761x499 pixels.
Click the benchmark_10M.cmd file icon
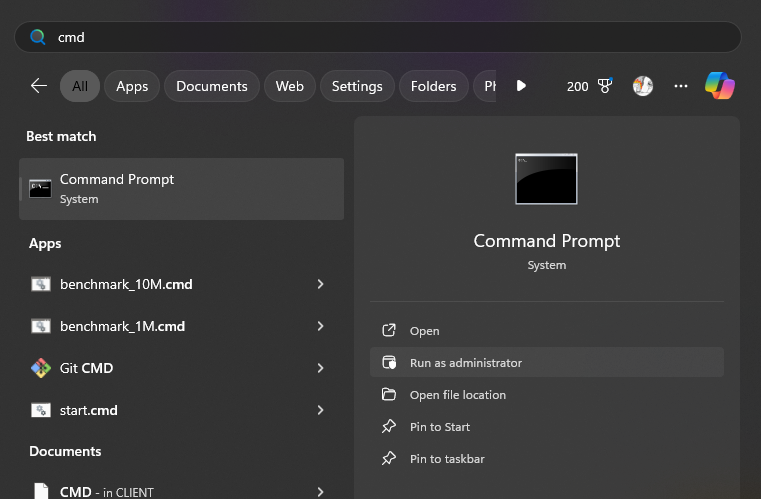tap(40, 284)
